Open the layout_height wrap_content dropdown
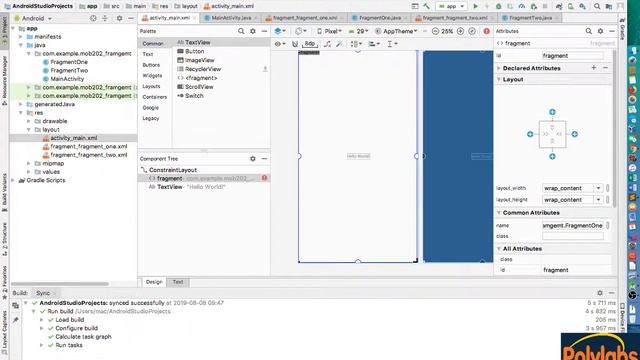Viewport: 640px width, 360px height. tap(598, 200)
